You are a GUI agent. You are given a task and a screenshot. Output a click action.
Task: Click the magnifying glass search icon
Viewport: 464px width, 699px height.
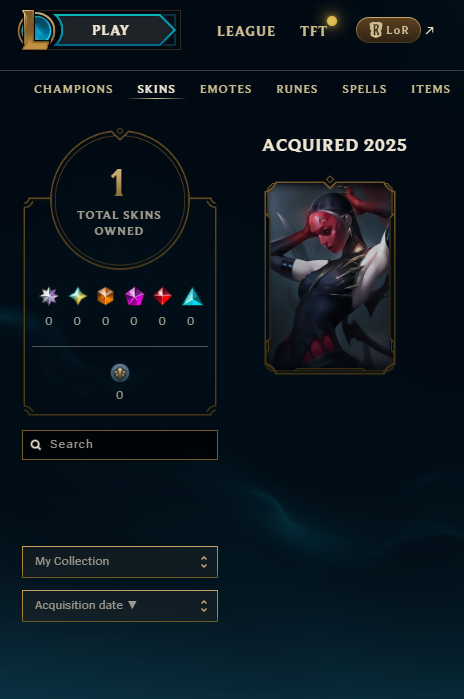click(36, 444)
